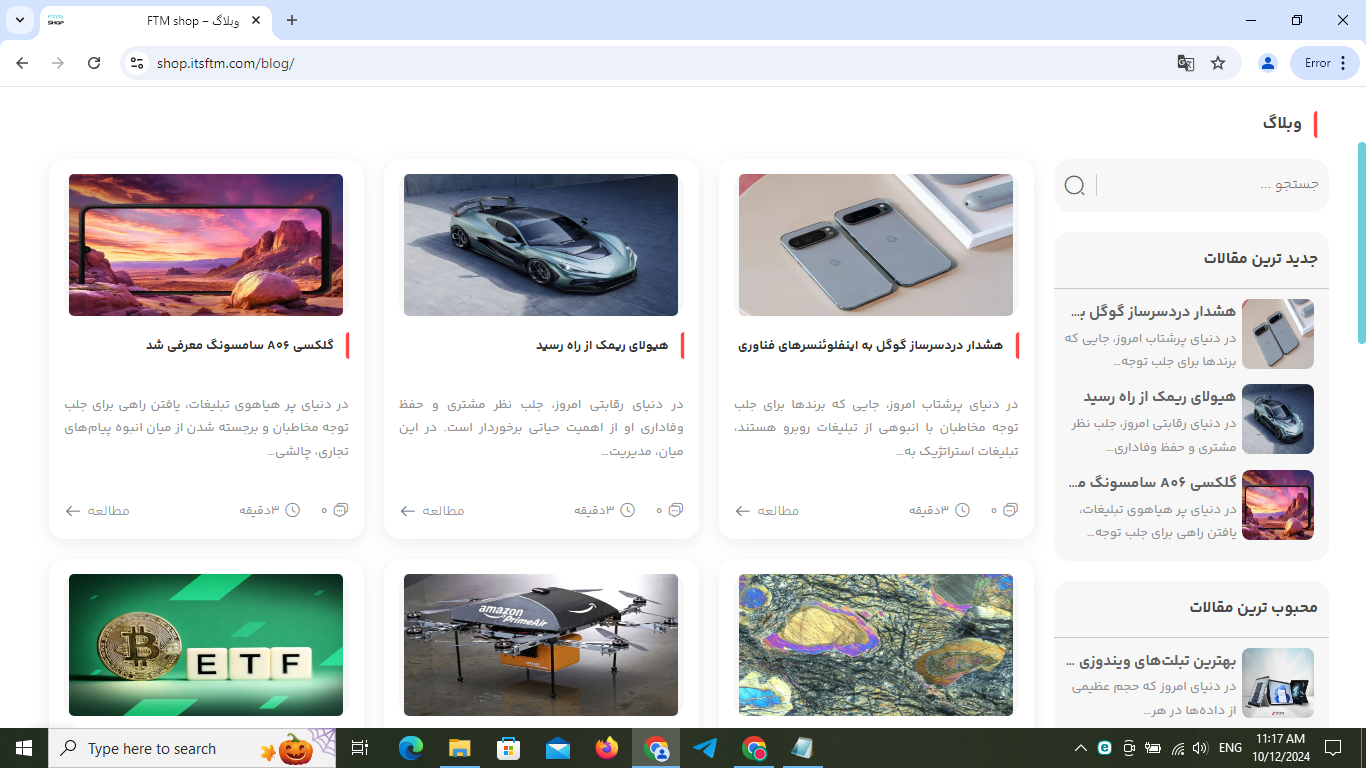Click the magnifier icon in the blog search box
1366x768 pixels.
(1074, 185)
